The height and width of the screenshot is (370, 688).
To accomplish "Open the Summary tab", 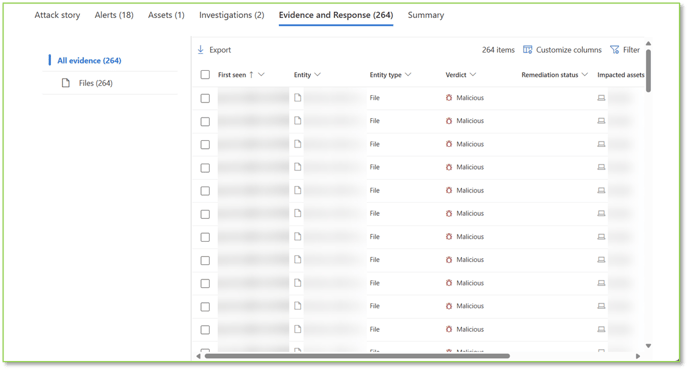I will pos(426,15).
